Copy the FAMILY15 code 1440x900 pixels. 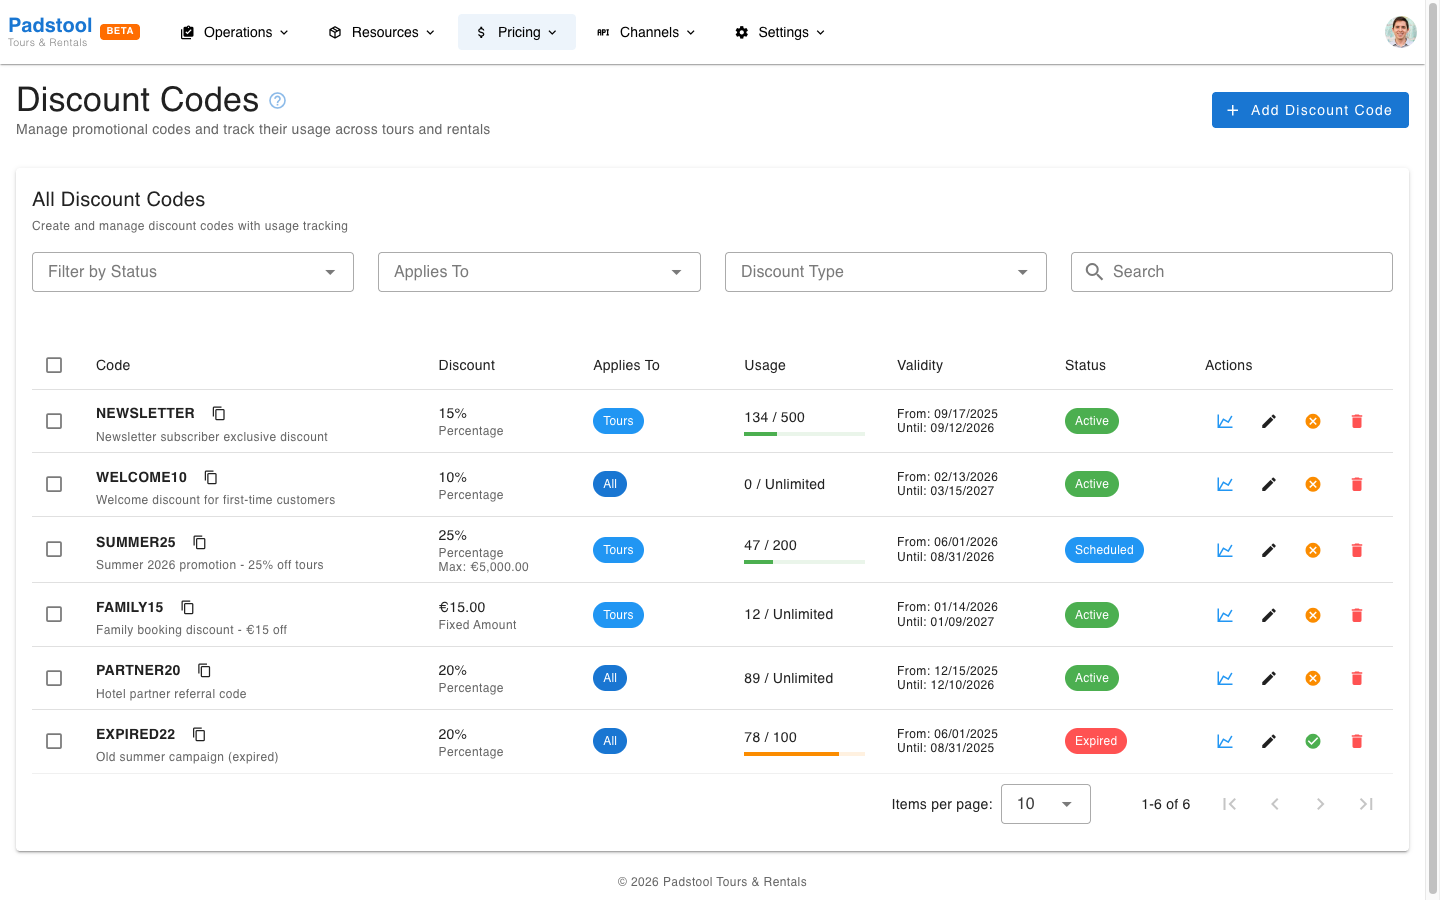point(188,607)
